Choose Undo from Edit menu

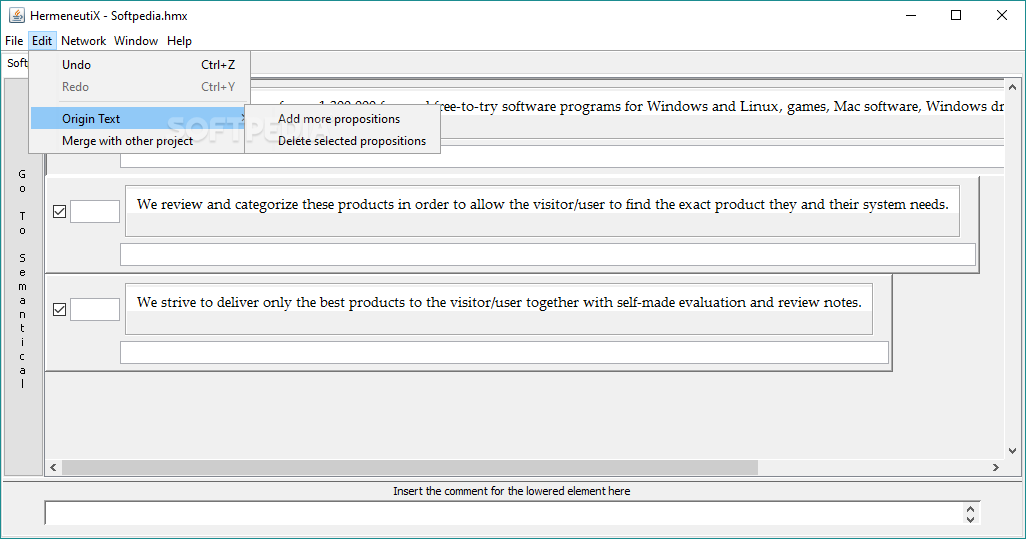click(139, 65)
